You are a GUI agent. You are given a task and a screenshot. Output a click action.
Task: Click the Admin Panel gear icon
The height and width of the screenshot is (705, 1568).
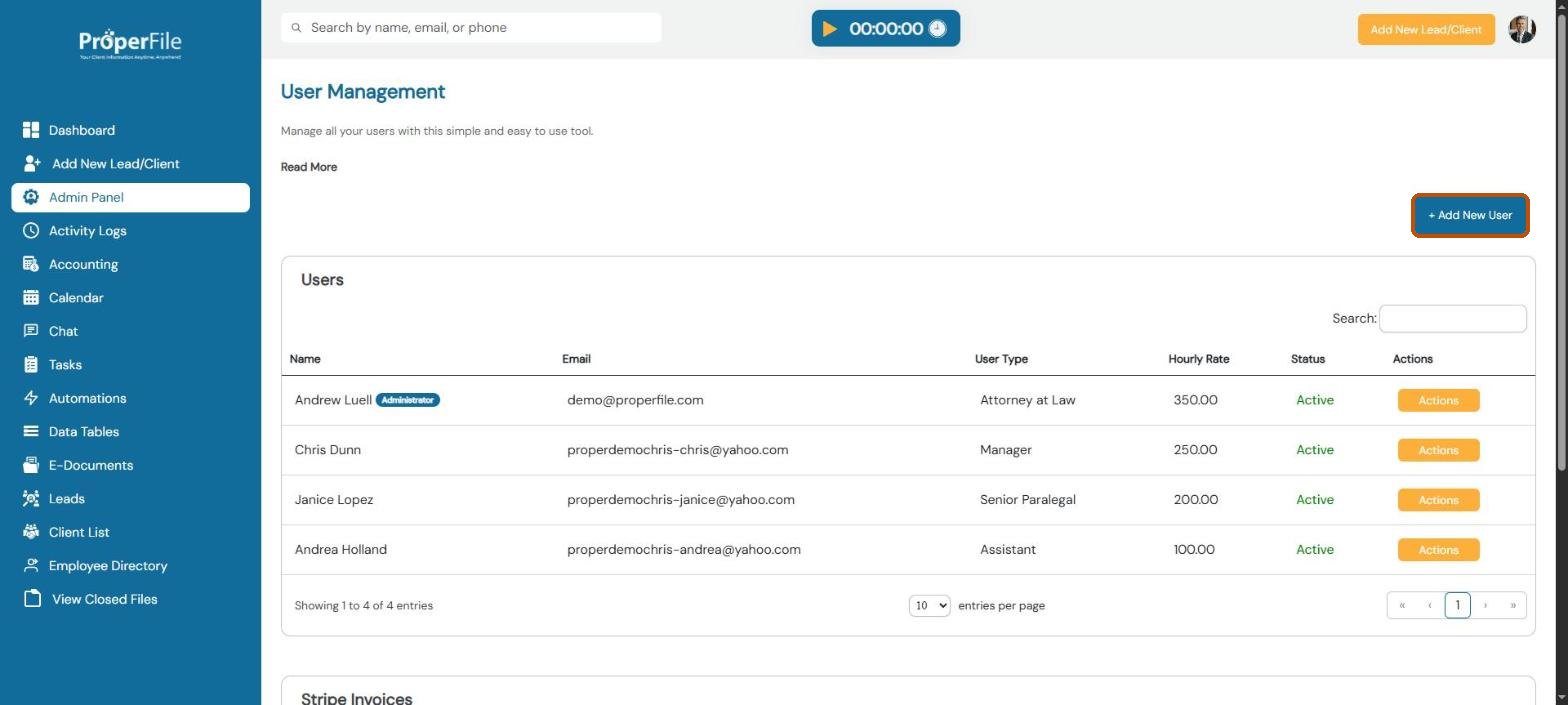point(31,197)
